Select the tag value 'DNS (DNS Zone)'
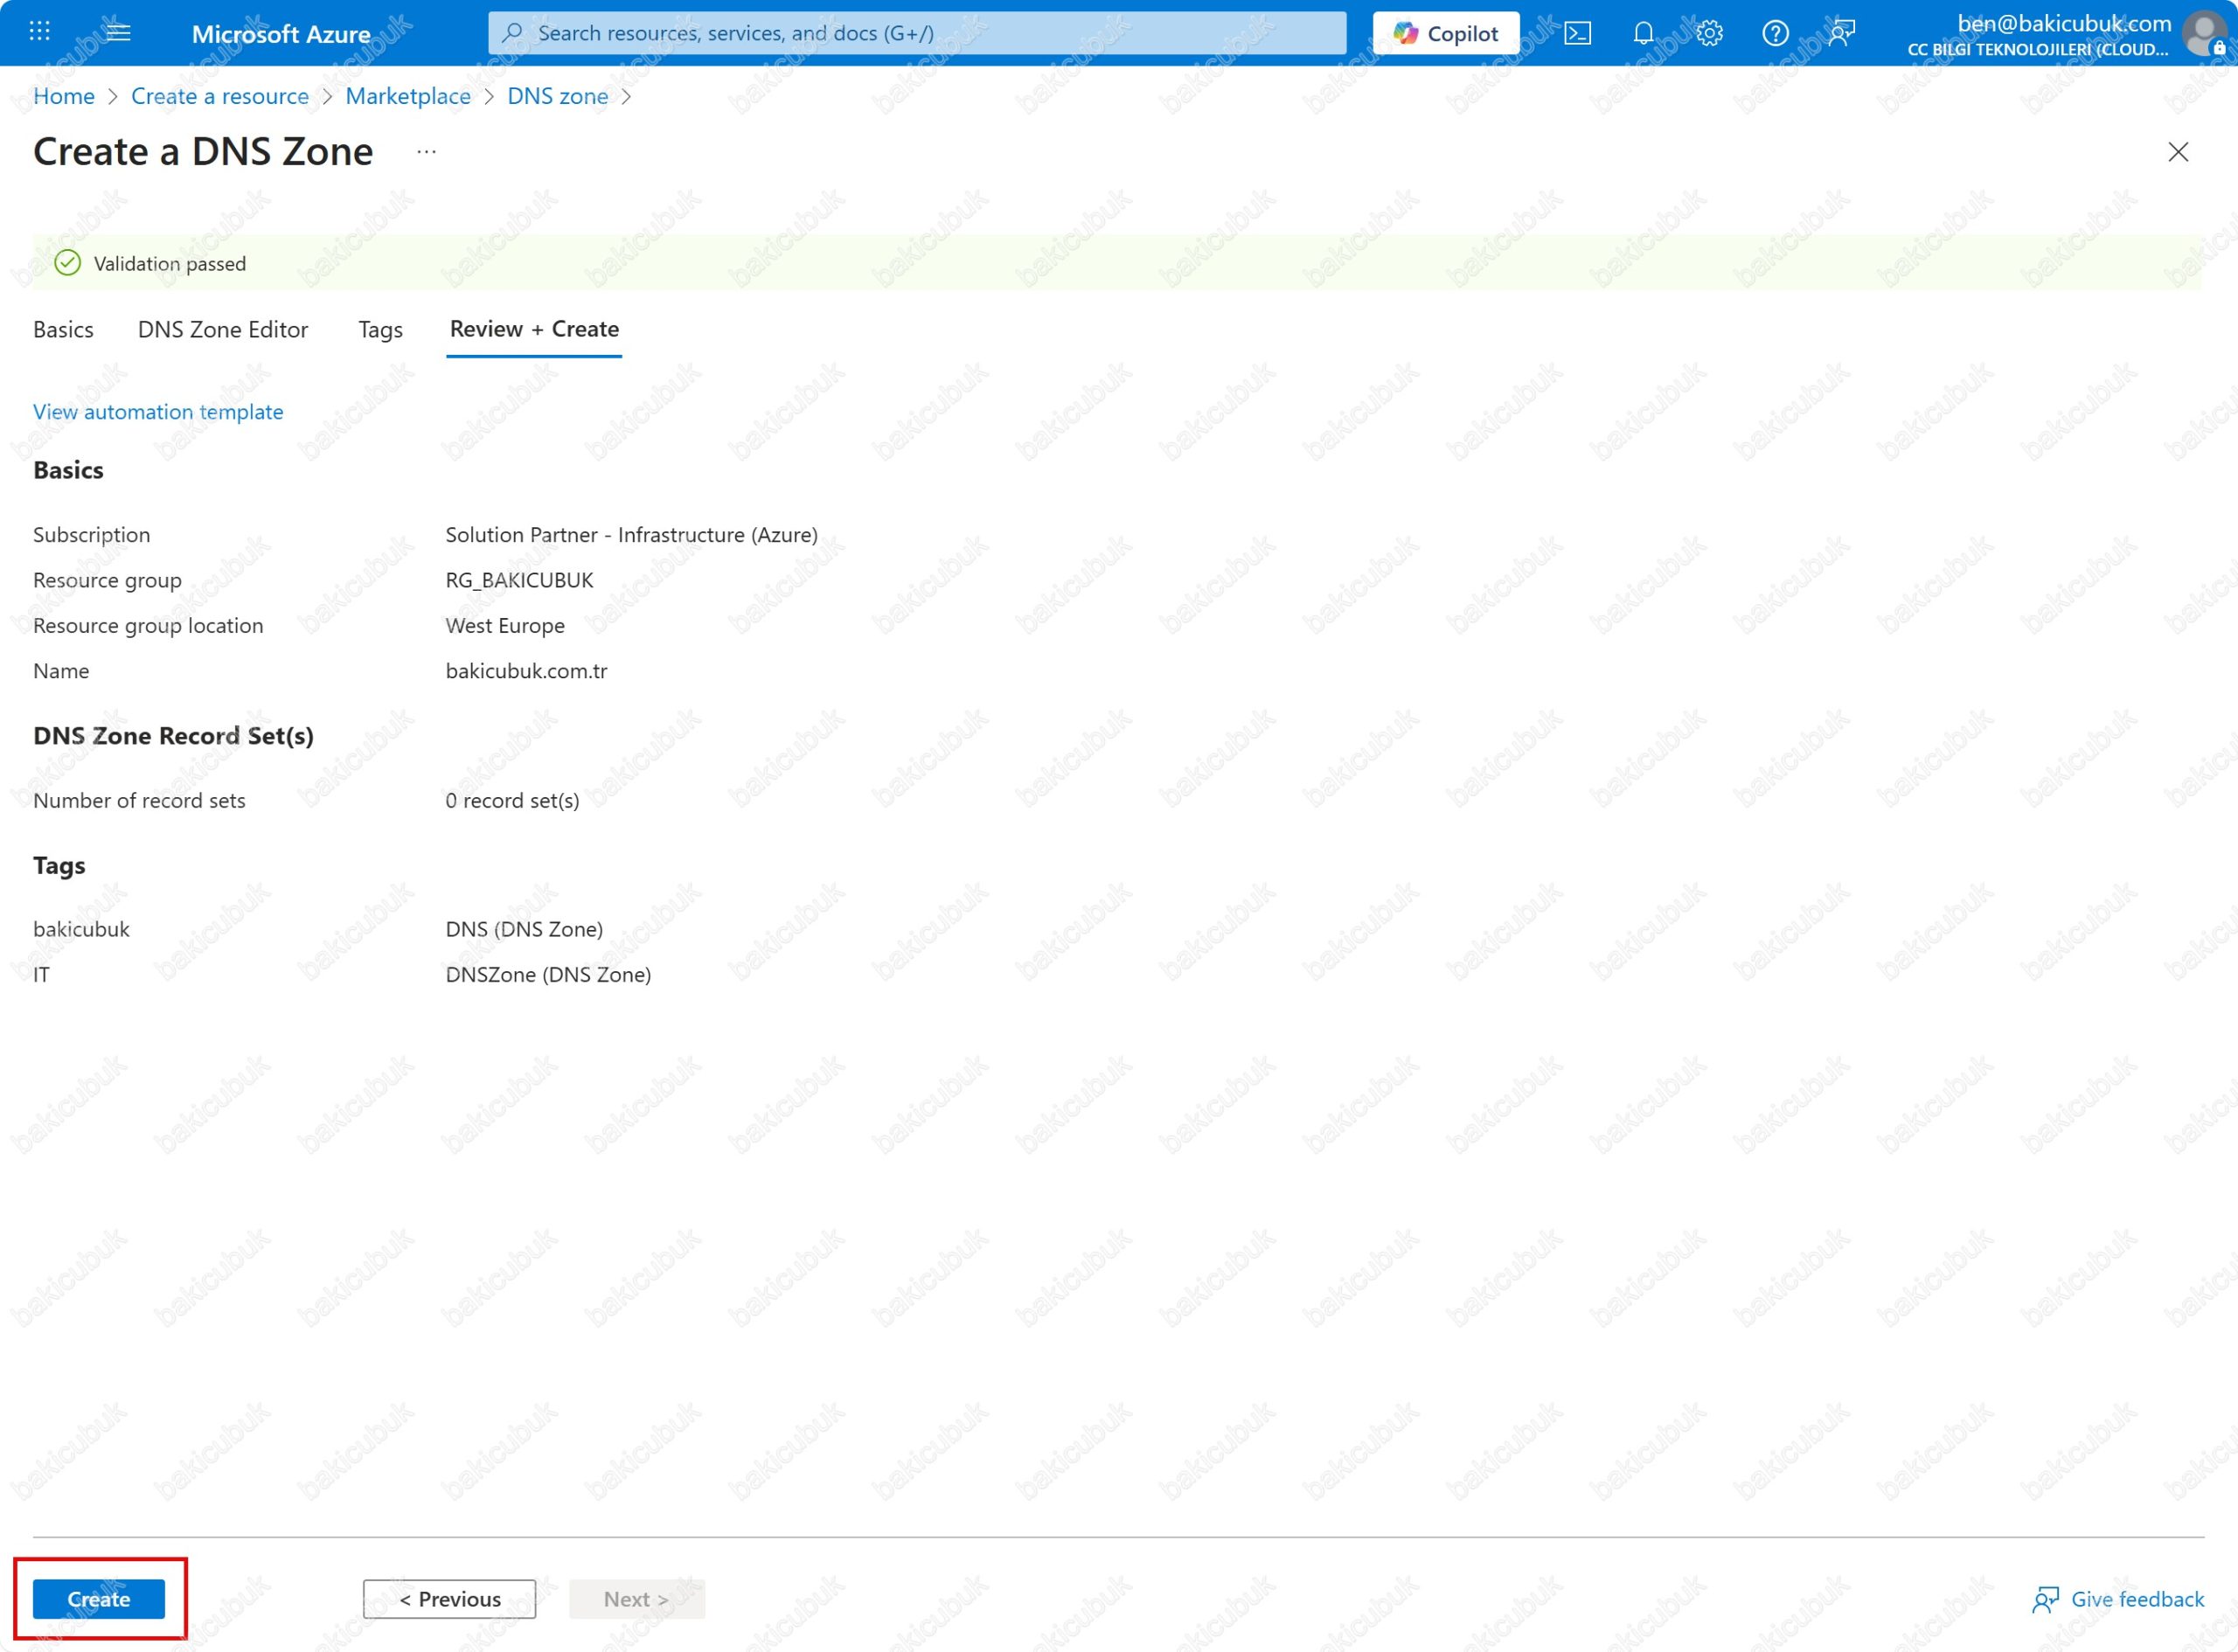Screen dimensions: 2238x1652 click(524, 928)
